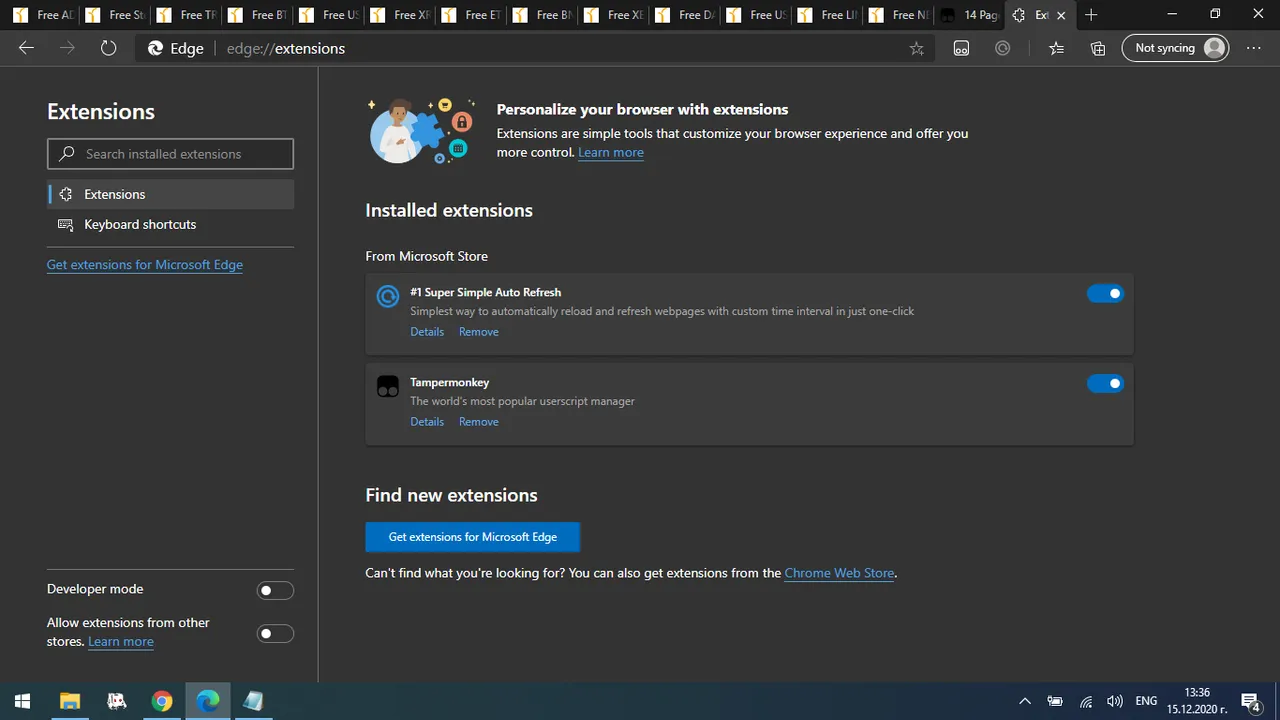Open Google Chrome from the taskbar
Viewport: 1280px width, 720px height.
coord(162,701)
